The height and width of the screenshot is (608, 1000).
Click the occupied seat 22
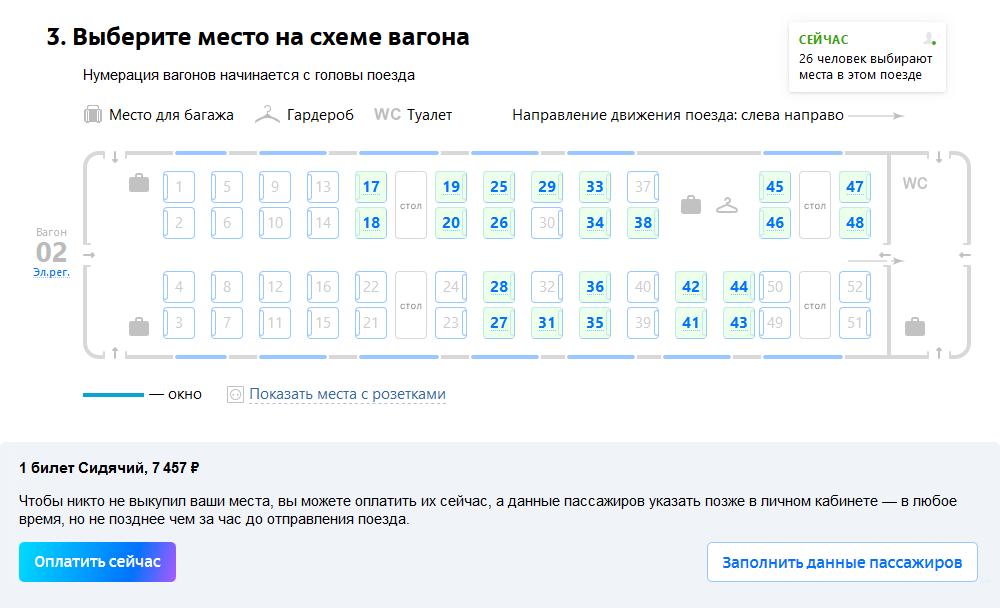[x=371, y=287]
